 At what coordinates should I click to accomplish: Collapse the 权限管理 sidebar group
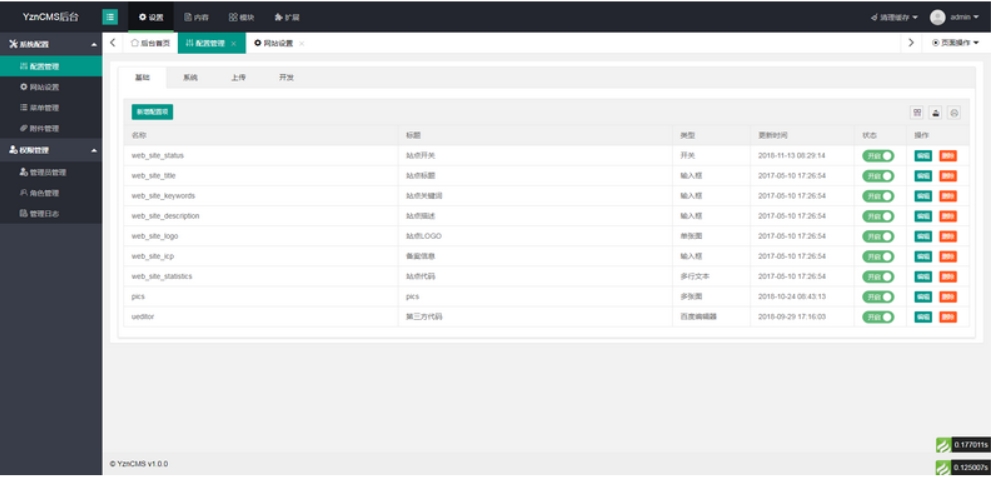[94, 150]
